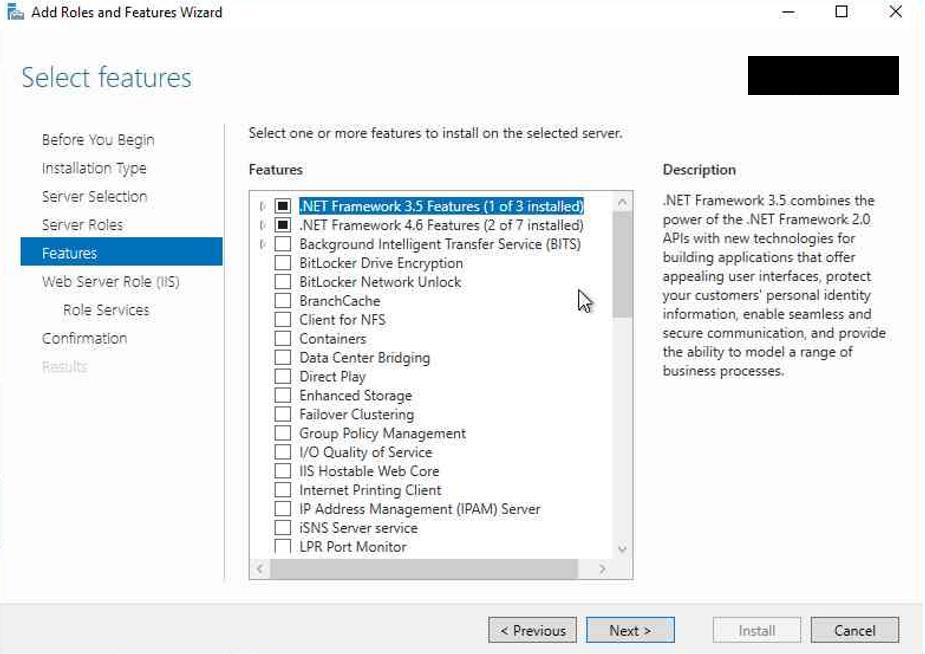Enable Background Intelligent Transfer Service (BITS) checkbox

click(x=283, y=244)
